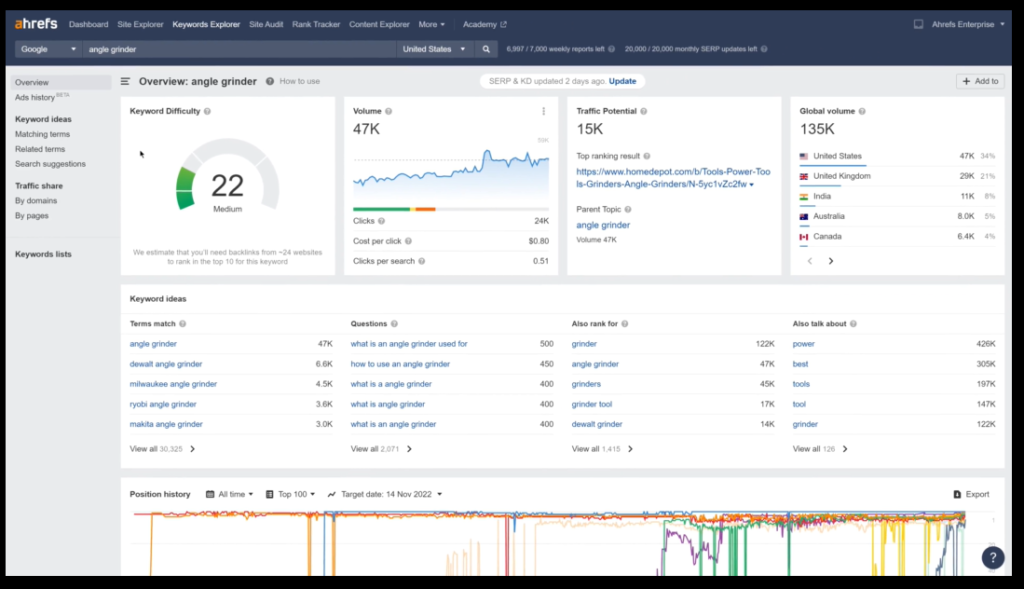Open the Volume card three-dot menu
Screen dimensions: 1024x589
pos(543,112)
